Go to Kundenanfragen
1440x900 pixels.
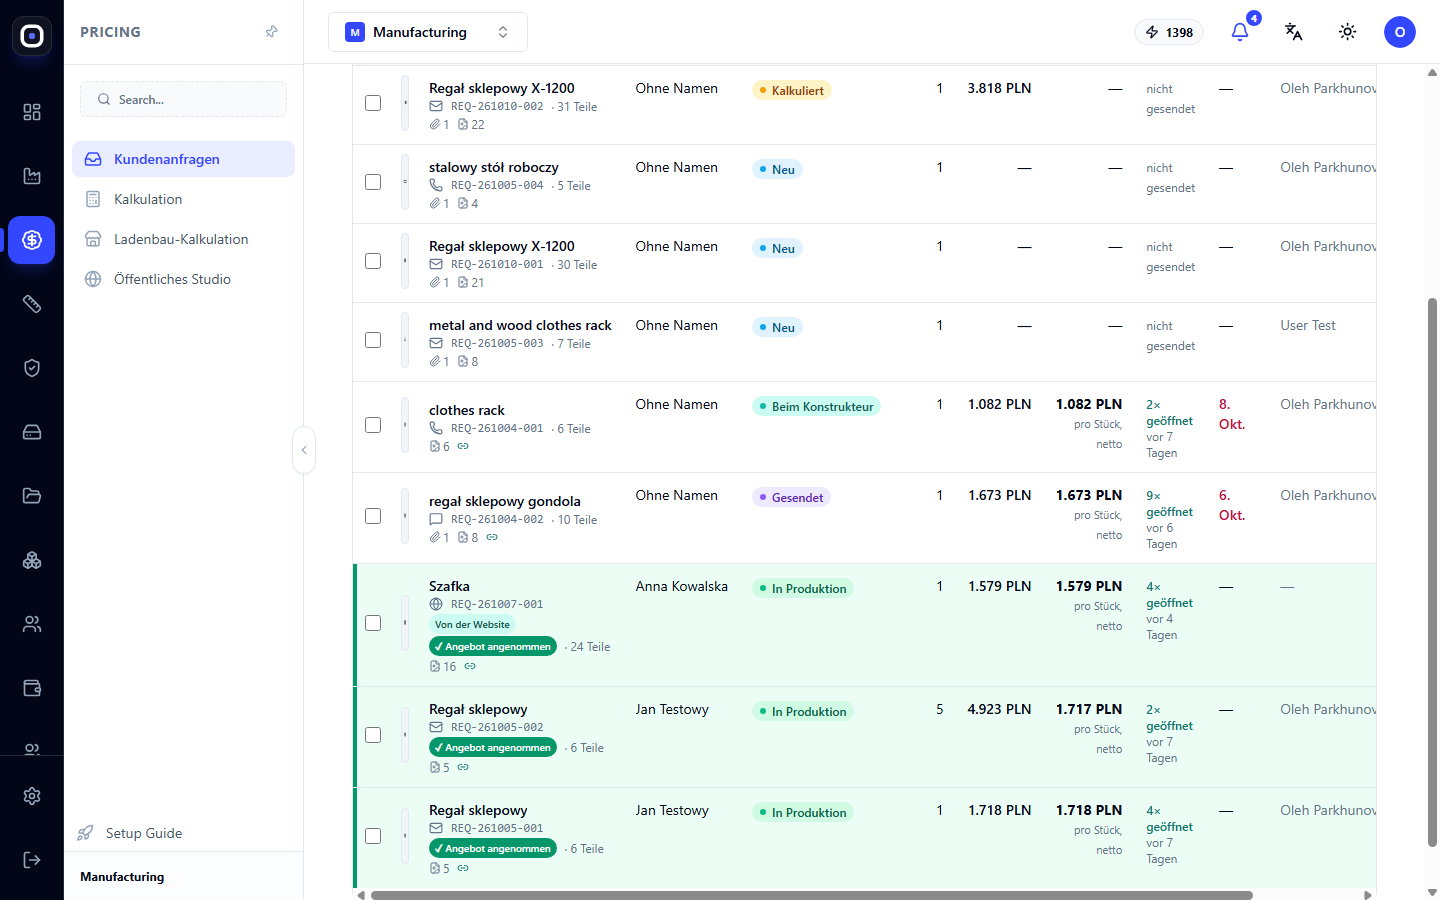tap(183, 159)
